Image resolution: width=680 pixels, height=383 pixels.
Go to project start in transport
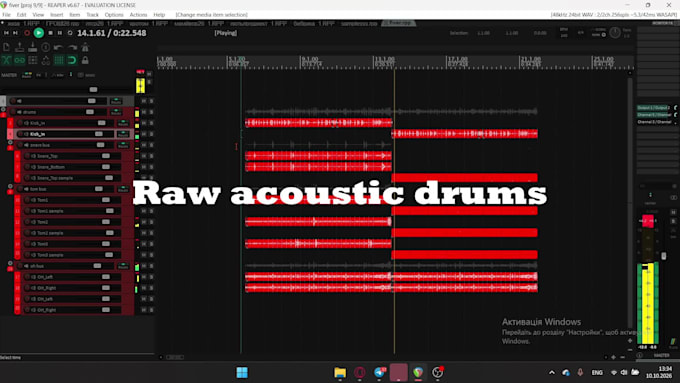[x=6, y=33]
